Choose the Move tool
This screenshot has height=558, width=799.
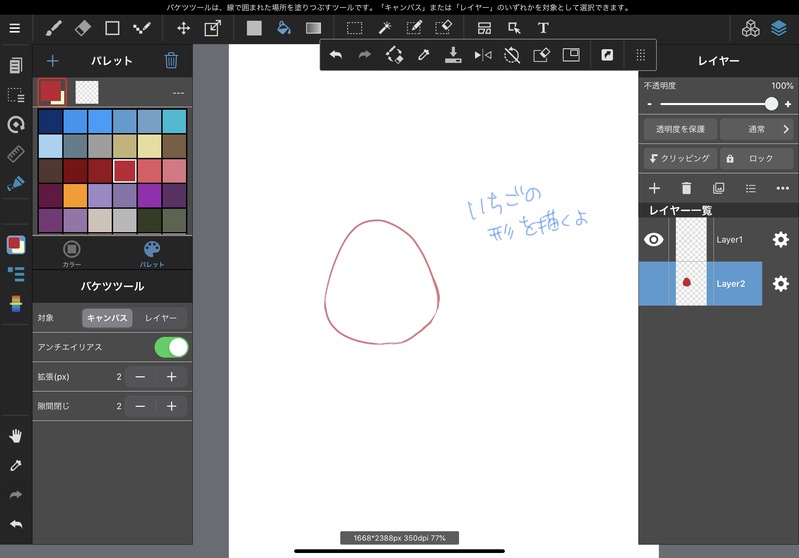coord(184,28)
